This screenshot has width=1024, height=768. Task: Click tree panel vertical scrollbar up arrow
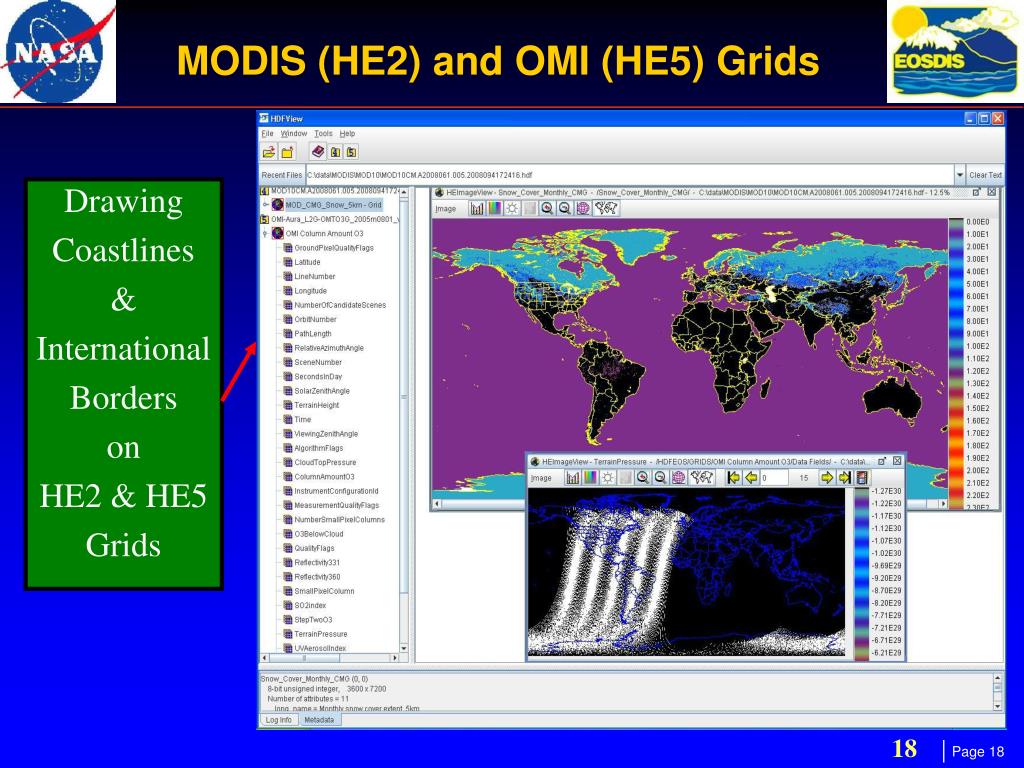coord(404,192)
